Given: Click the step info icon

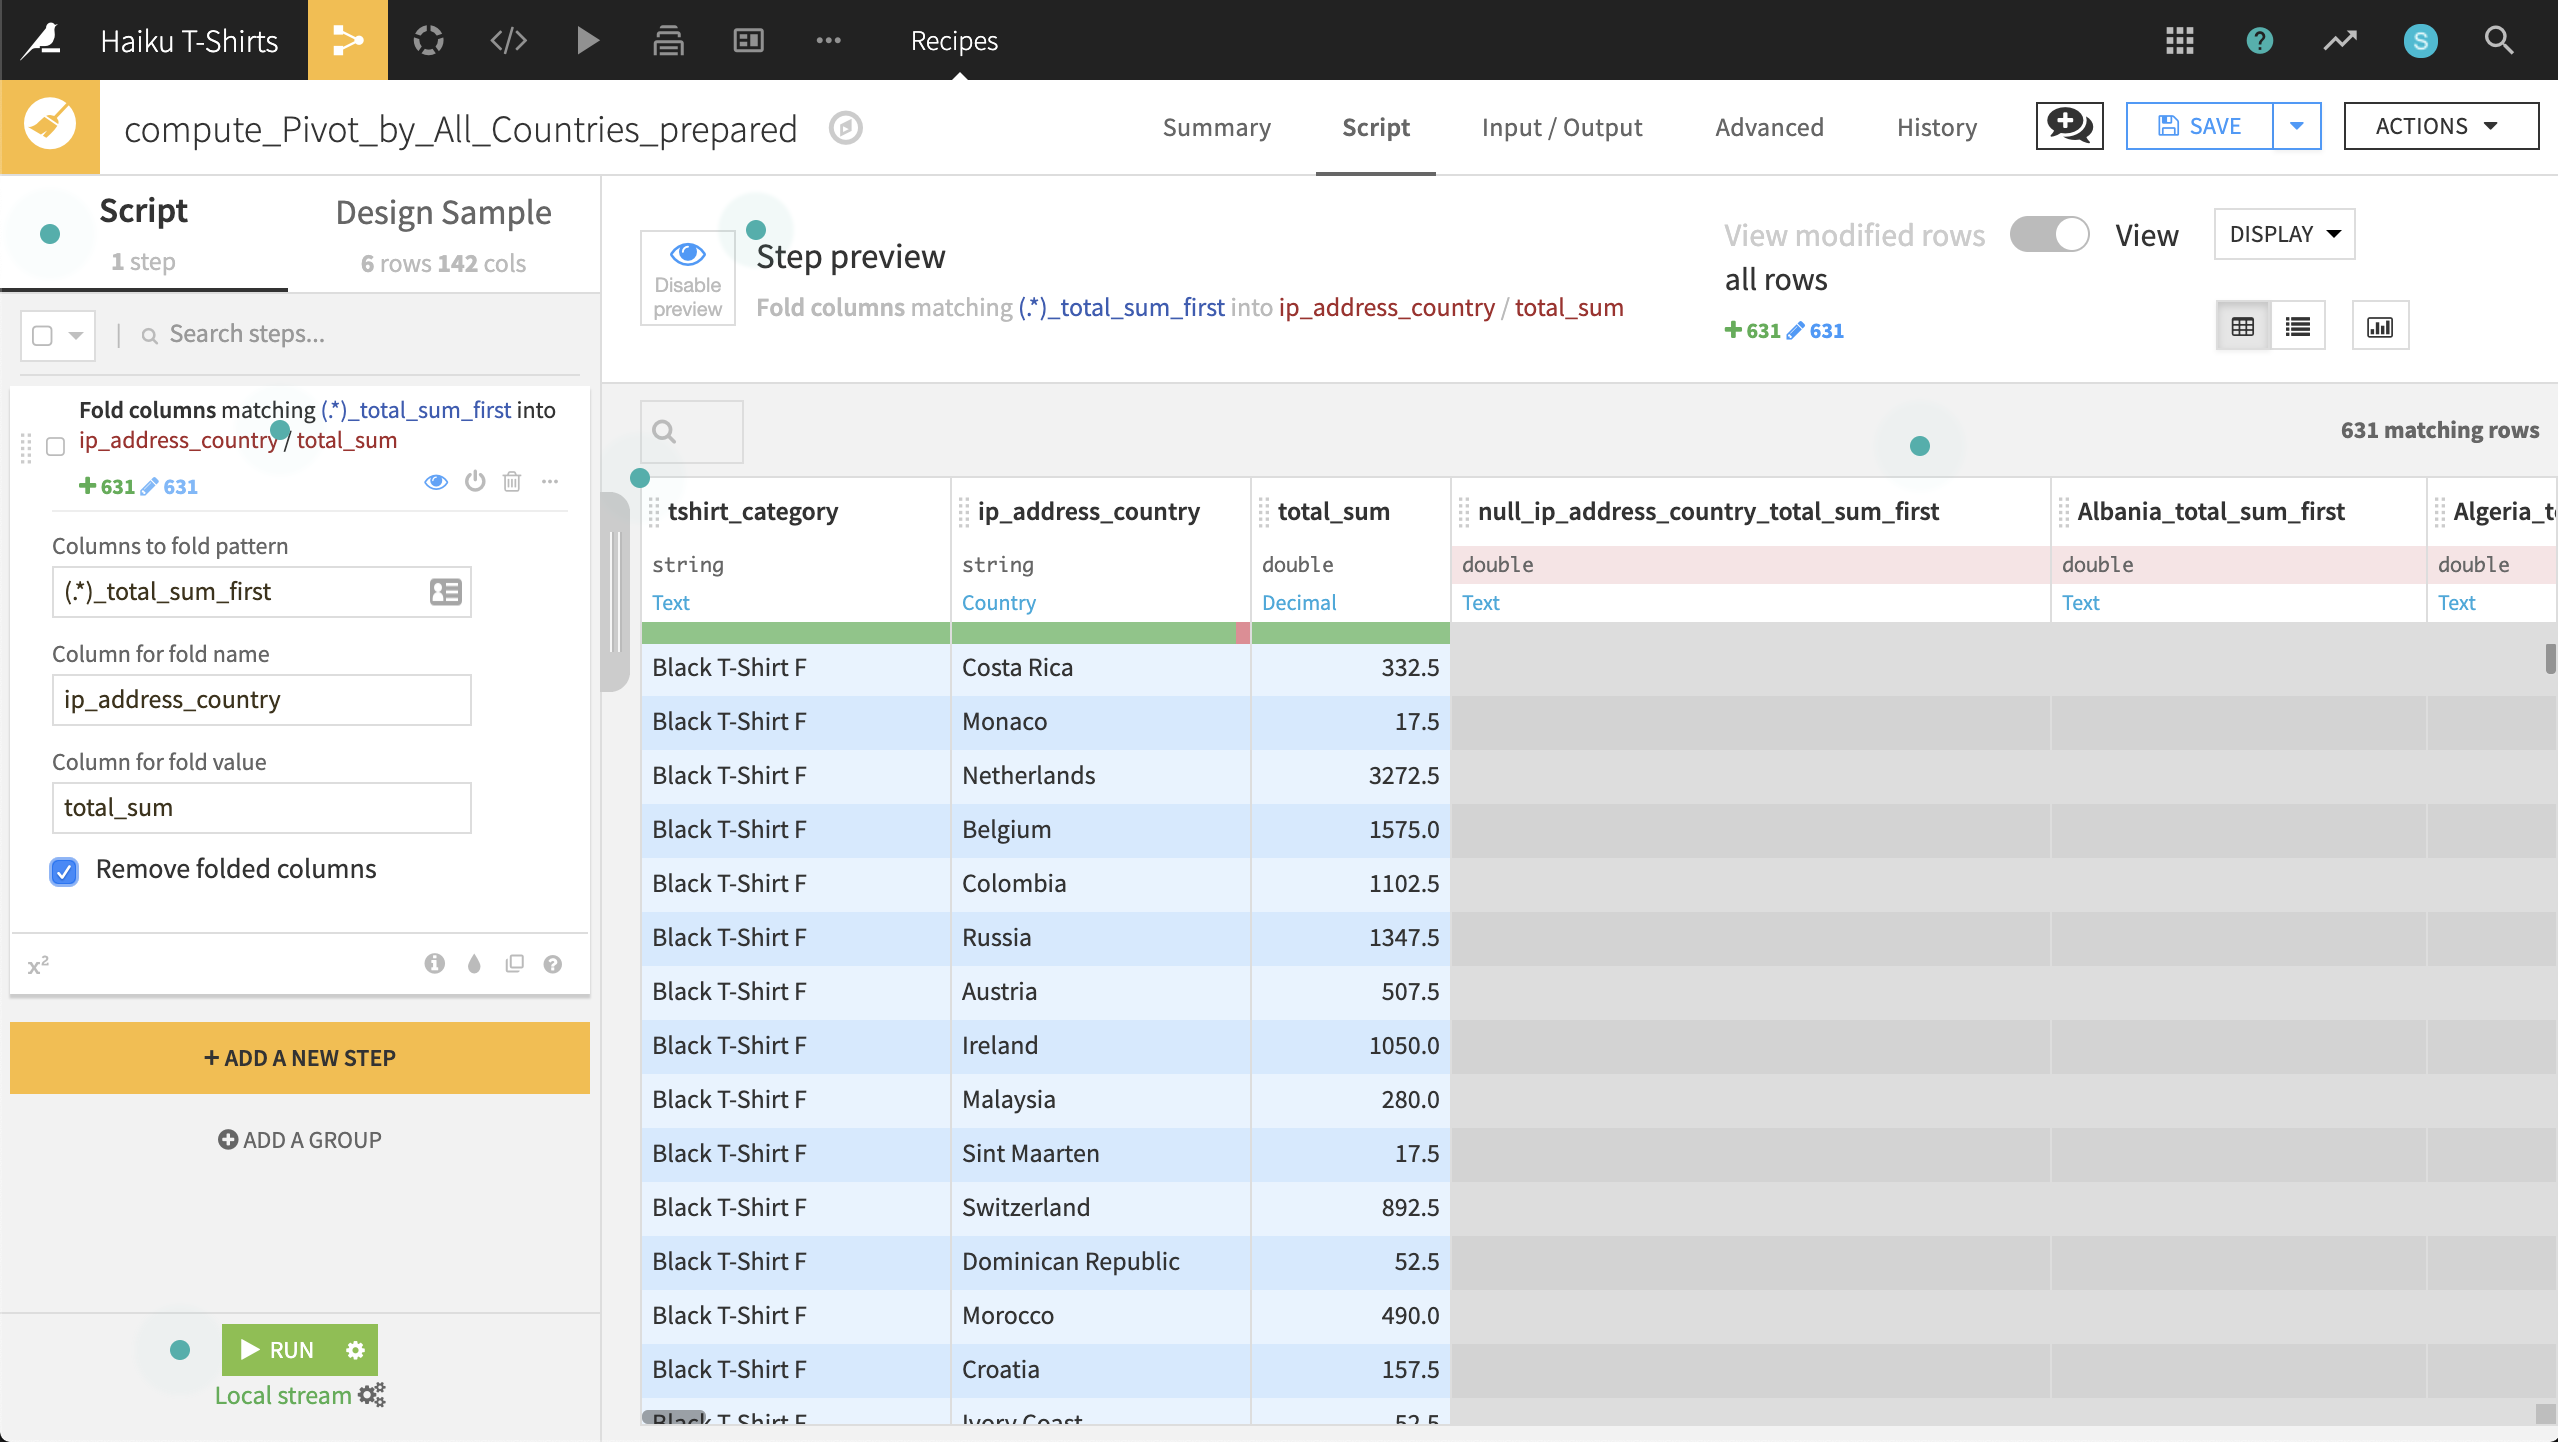Looking at the screenshot, I should point(434,964).
